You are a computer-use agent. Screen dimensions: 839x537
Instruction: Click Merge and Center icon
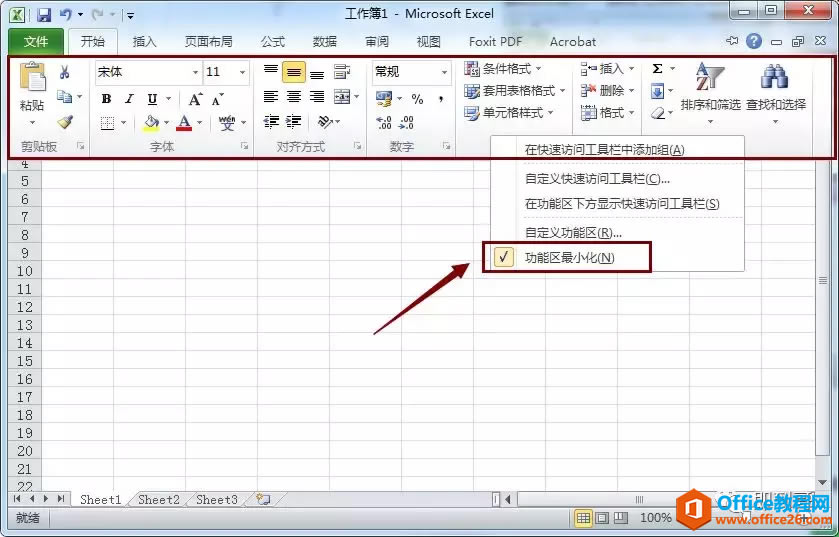[x=341, y=97]
